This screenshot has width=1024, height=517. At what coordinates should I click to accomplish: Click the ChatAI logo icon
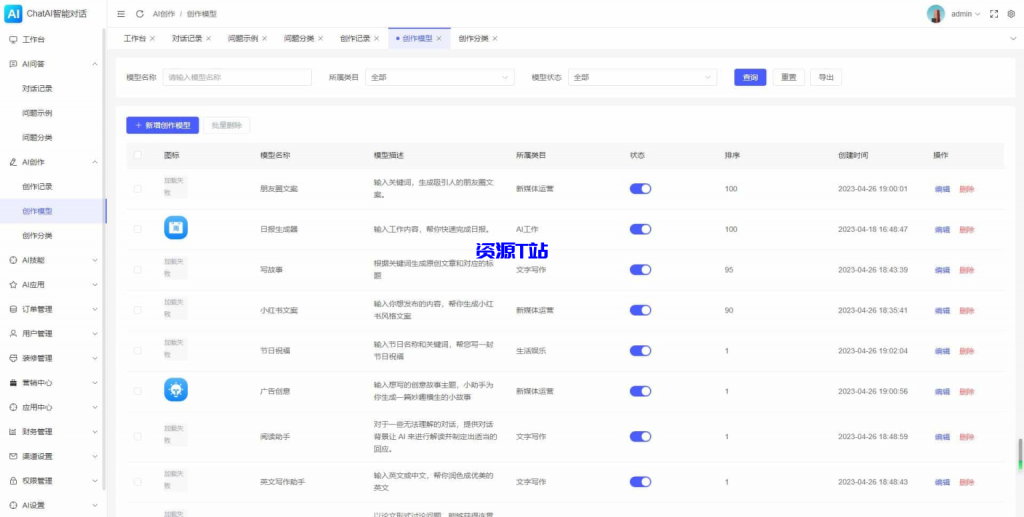point(13,14)
